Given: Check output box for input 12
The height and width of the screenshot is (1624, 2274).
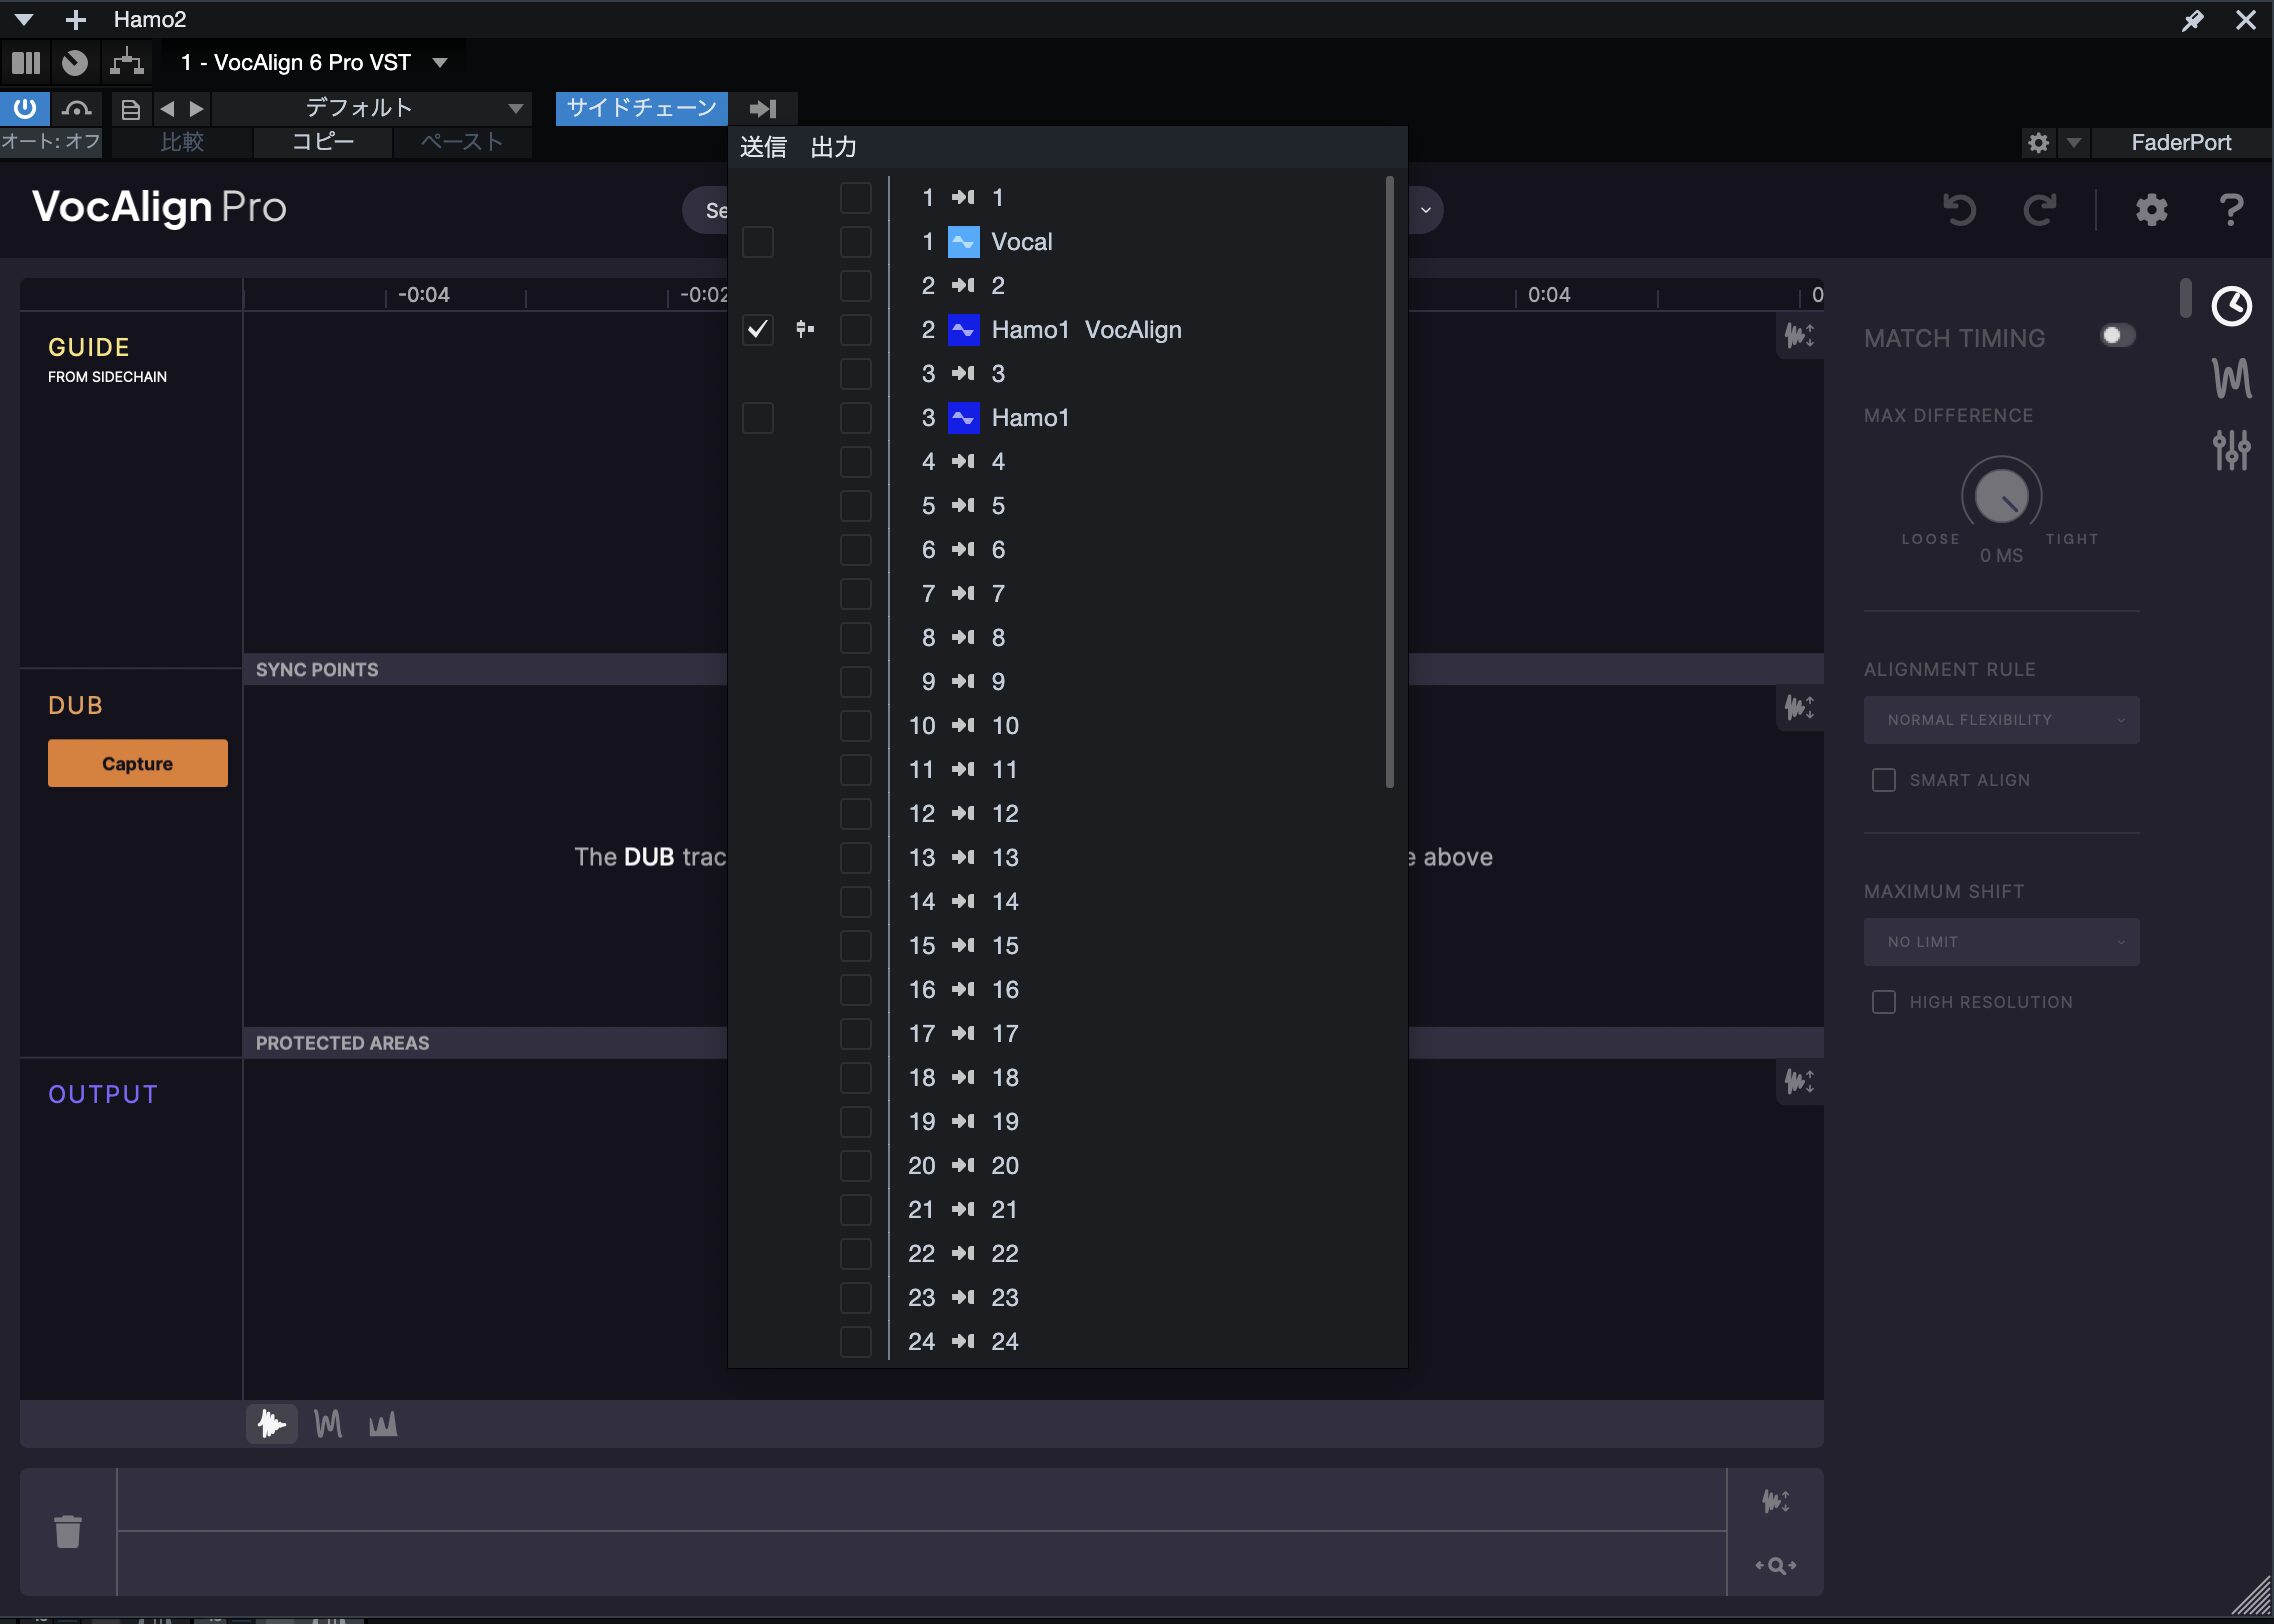Looking at the screenshot, I should pos(856,814).
